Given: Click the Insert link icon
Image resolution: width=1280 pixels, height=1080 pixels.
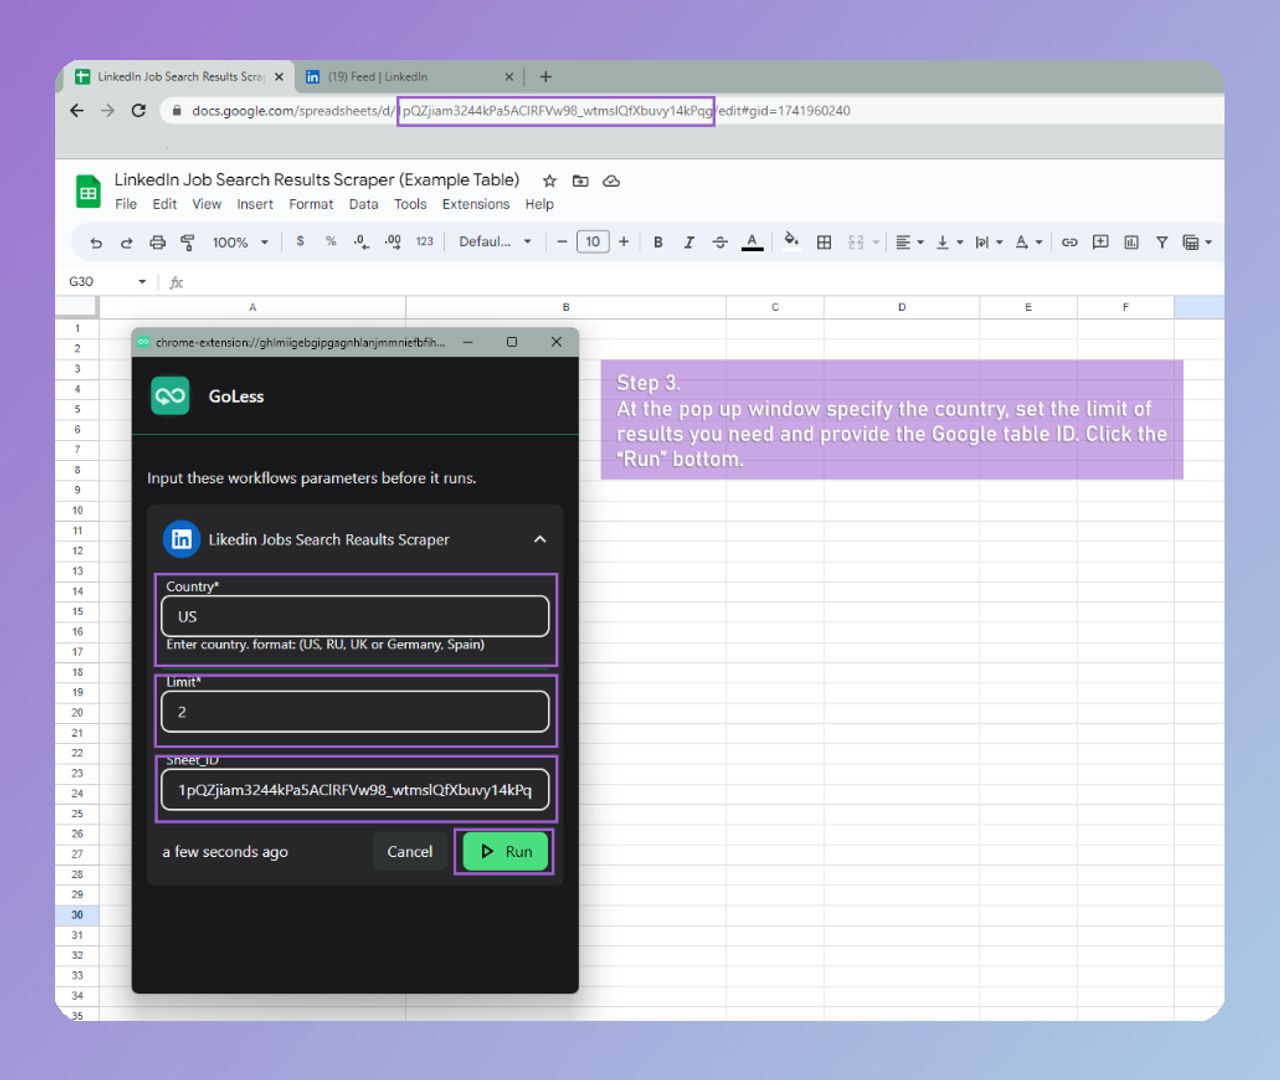Looking at the screenshot, I should (1069, 242).
